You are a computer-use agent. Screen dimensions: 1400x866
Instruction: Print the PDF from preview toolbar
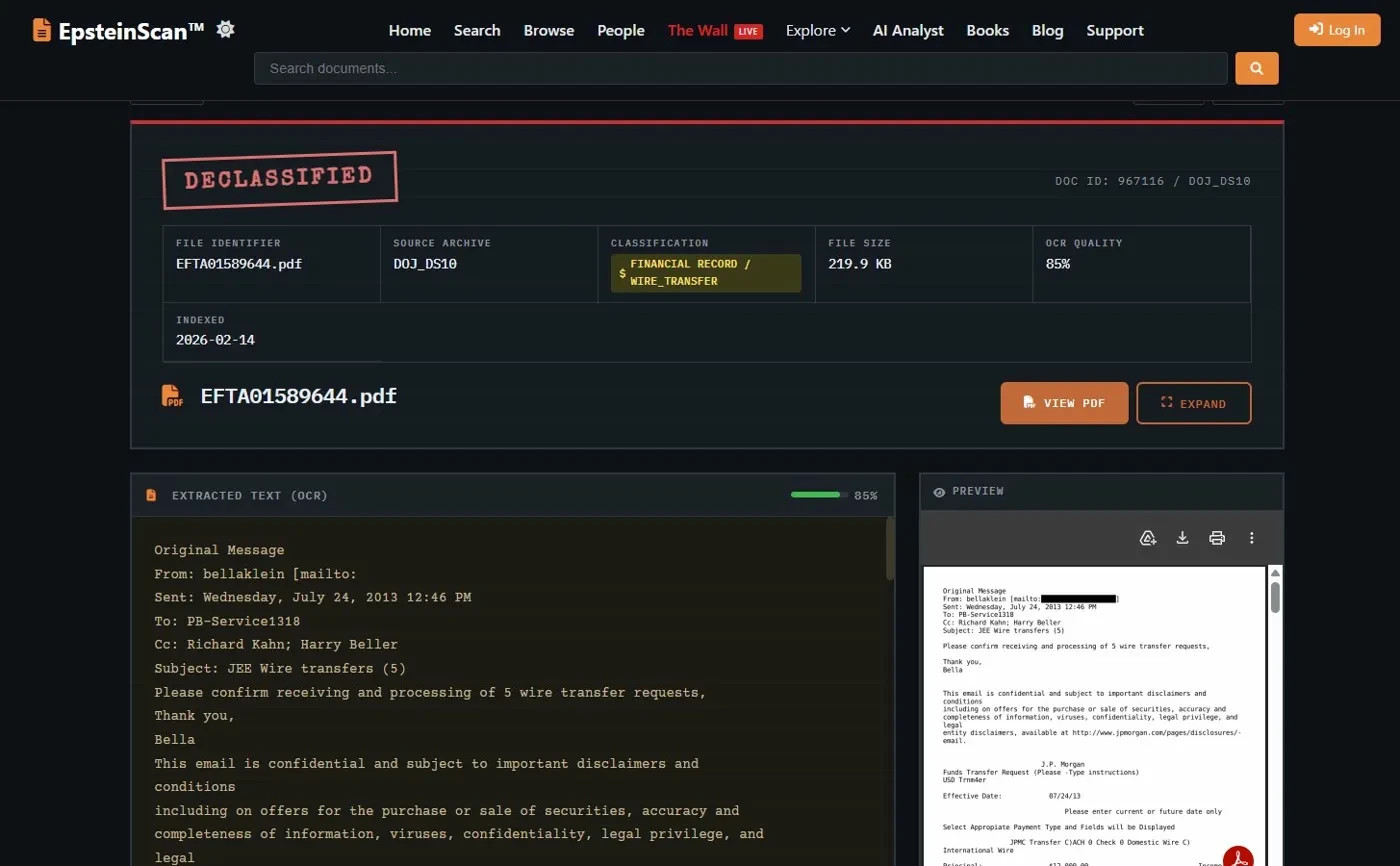click(x=1217, y=538)
